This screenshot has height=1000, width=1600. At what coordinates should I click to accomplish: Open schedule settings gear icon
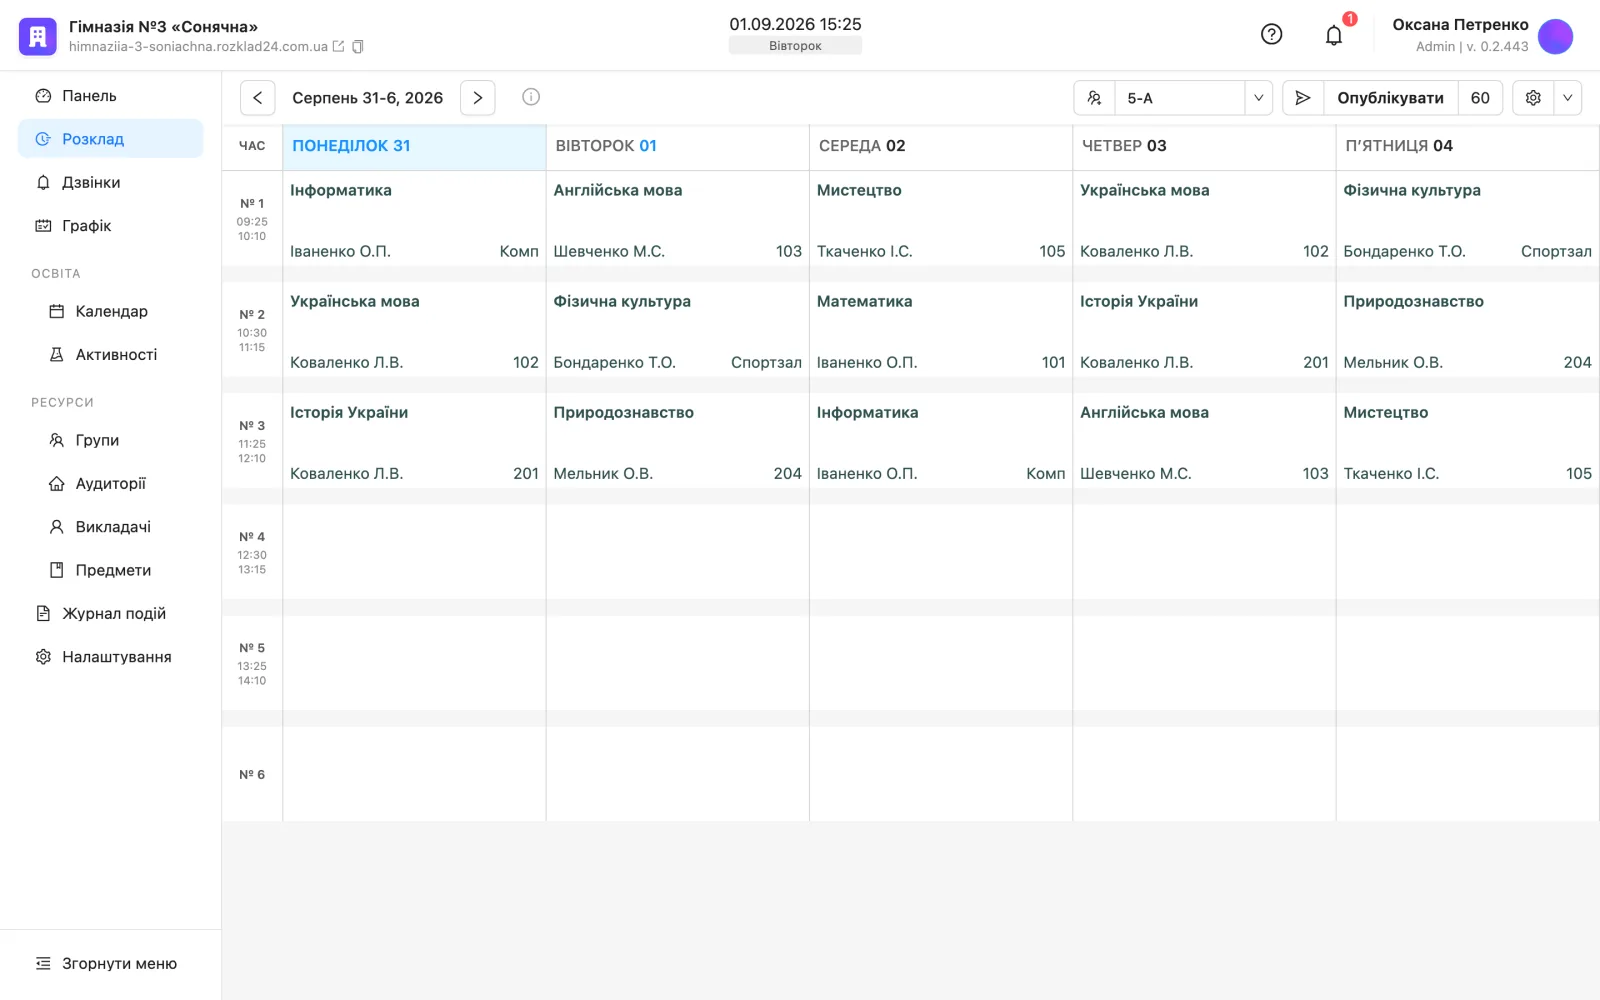point(1533,98)
